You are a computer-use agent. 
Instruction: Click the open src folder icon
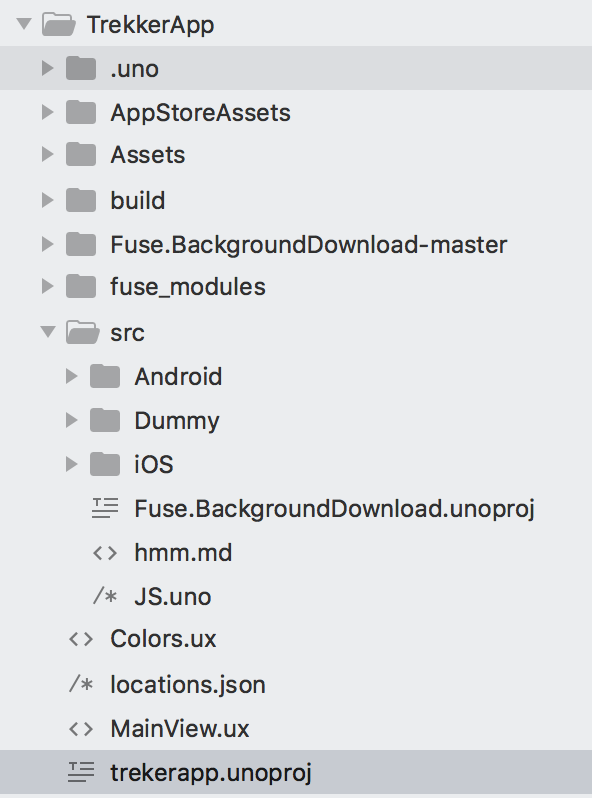tap(82, 332)
